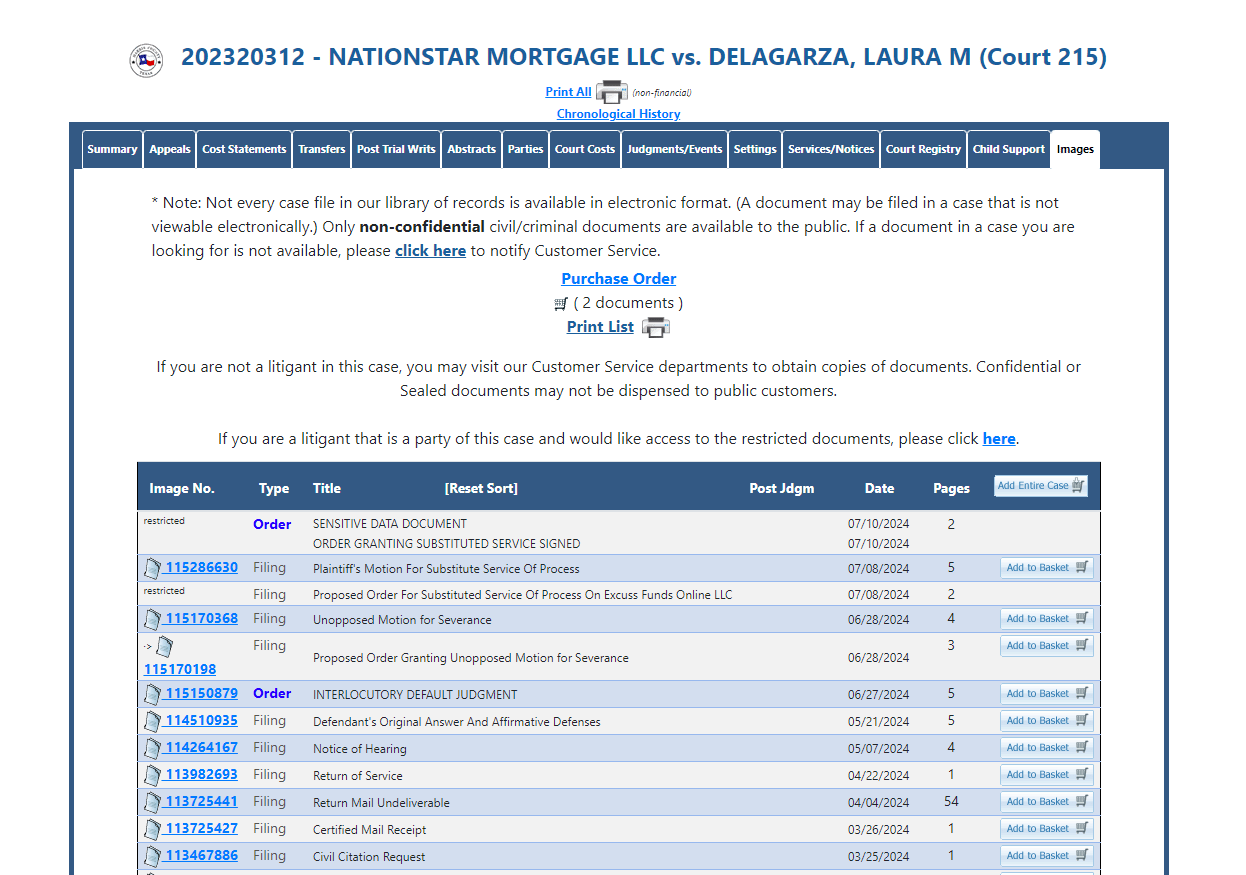1246x875 pixels.
Task: Open the Cost Statements tab
Action: point(244,149)
